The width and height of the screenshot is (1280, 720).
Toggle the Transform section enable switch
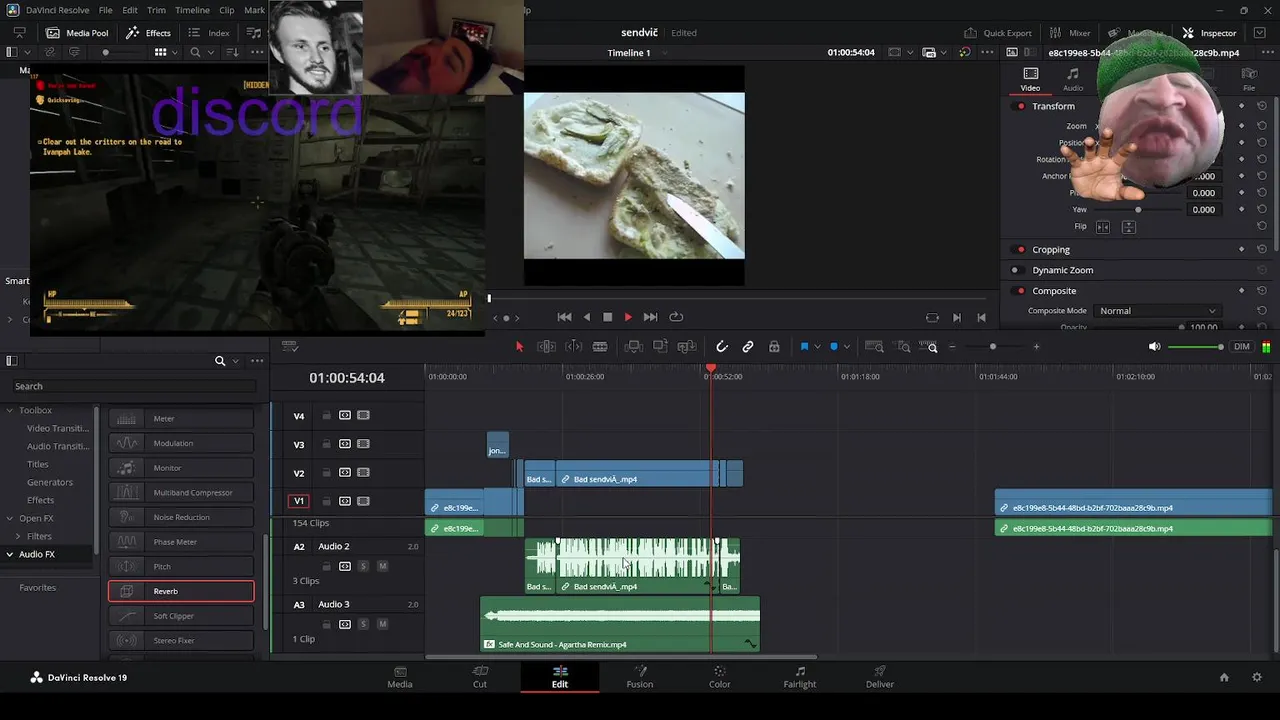pos(1020,106)
